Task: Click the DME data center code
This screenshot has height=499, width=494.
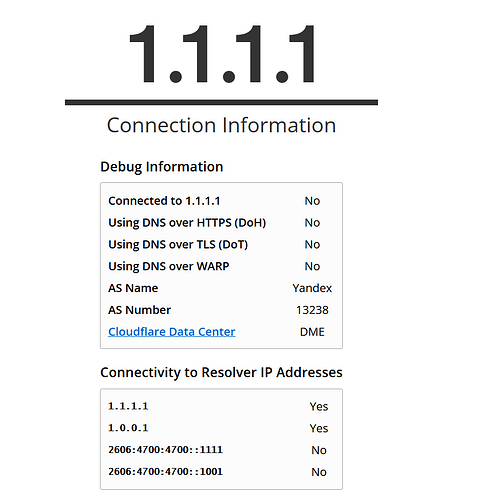Action: pos(312,332)
